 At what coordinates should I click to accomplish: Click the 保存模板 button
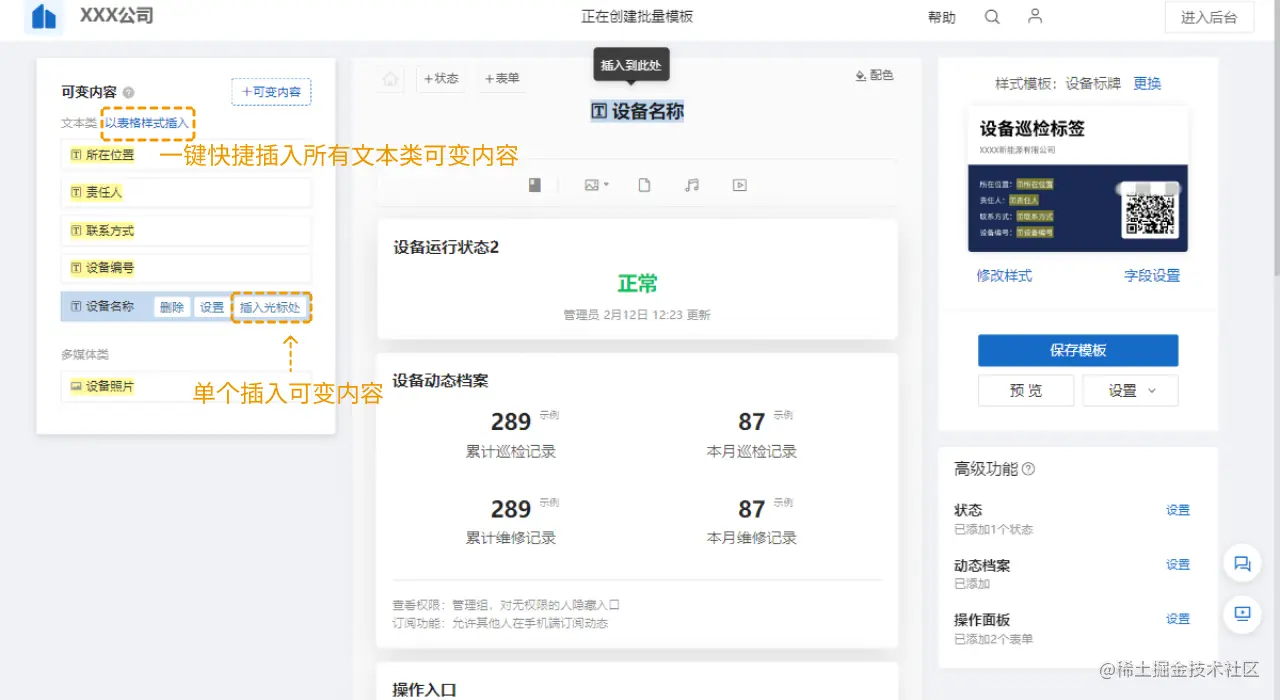pyautogui.click(x=1078, y=351)
